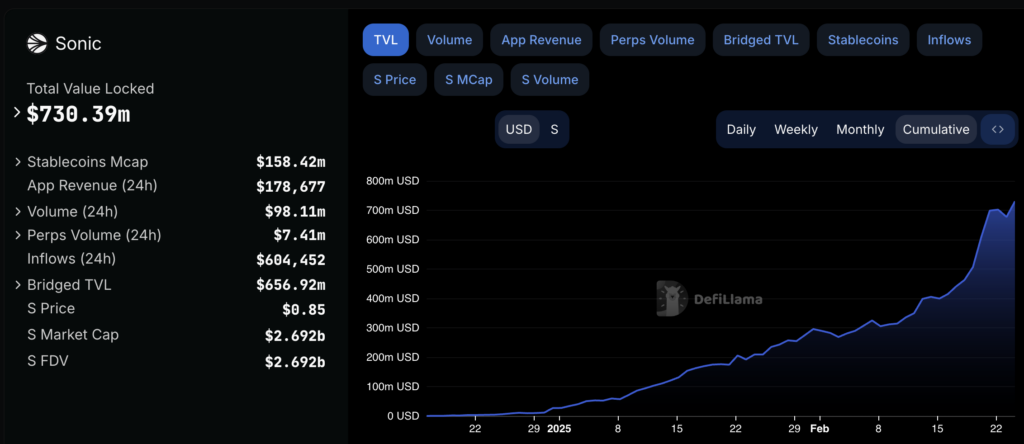Toggle the Inflows chart
Screen dimensions: 1024x444
pos(949,40)
